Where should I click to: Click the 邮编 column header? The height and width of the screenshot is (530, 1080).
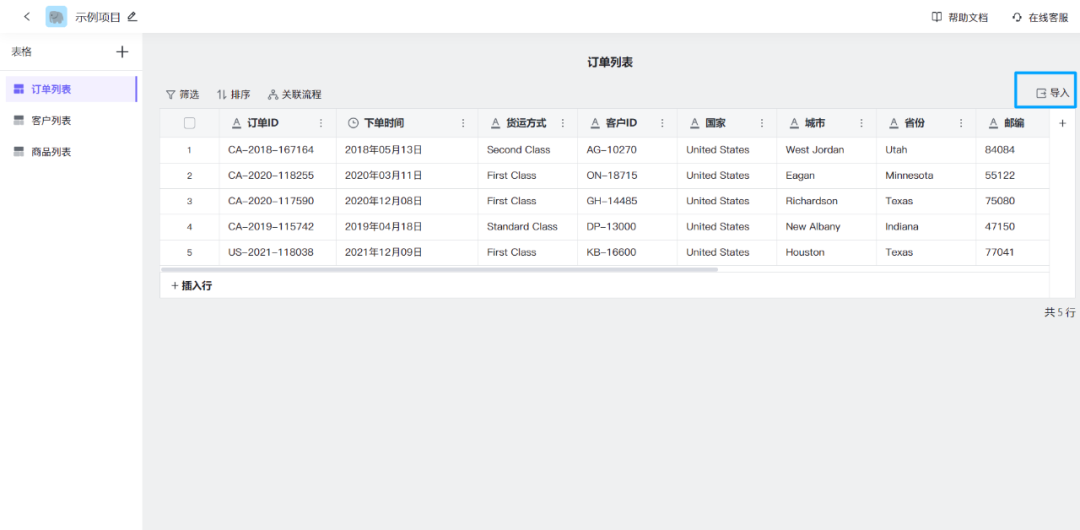[x=1012, y=123]
